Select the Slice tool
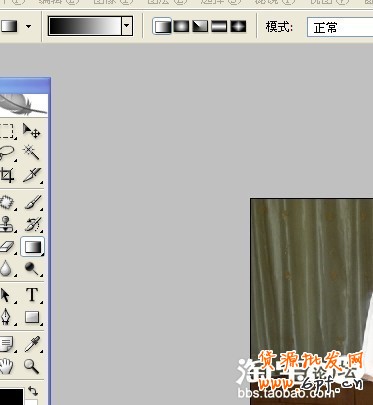Viewport: 373px width, 405px height. click(x=32, y=174)
